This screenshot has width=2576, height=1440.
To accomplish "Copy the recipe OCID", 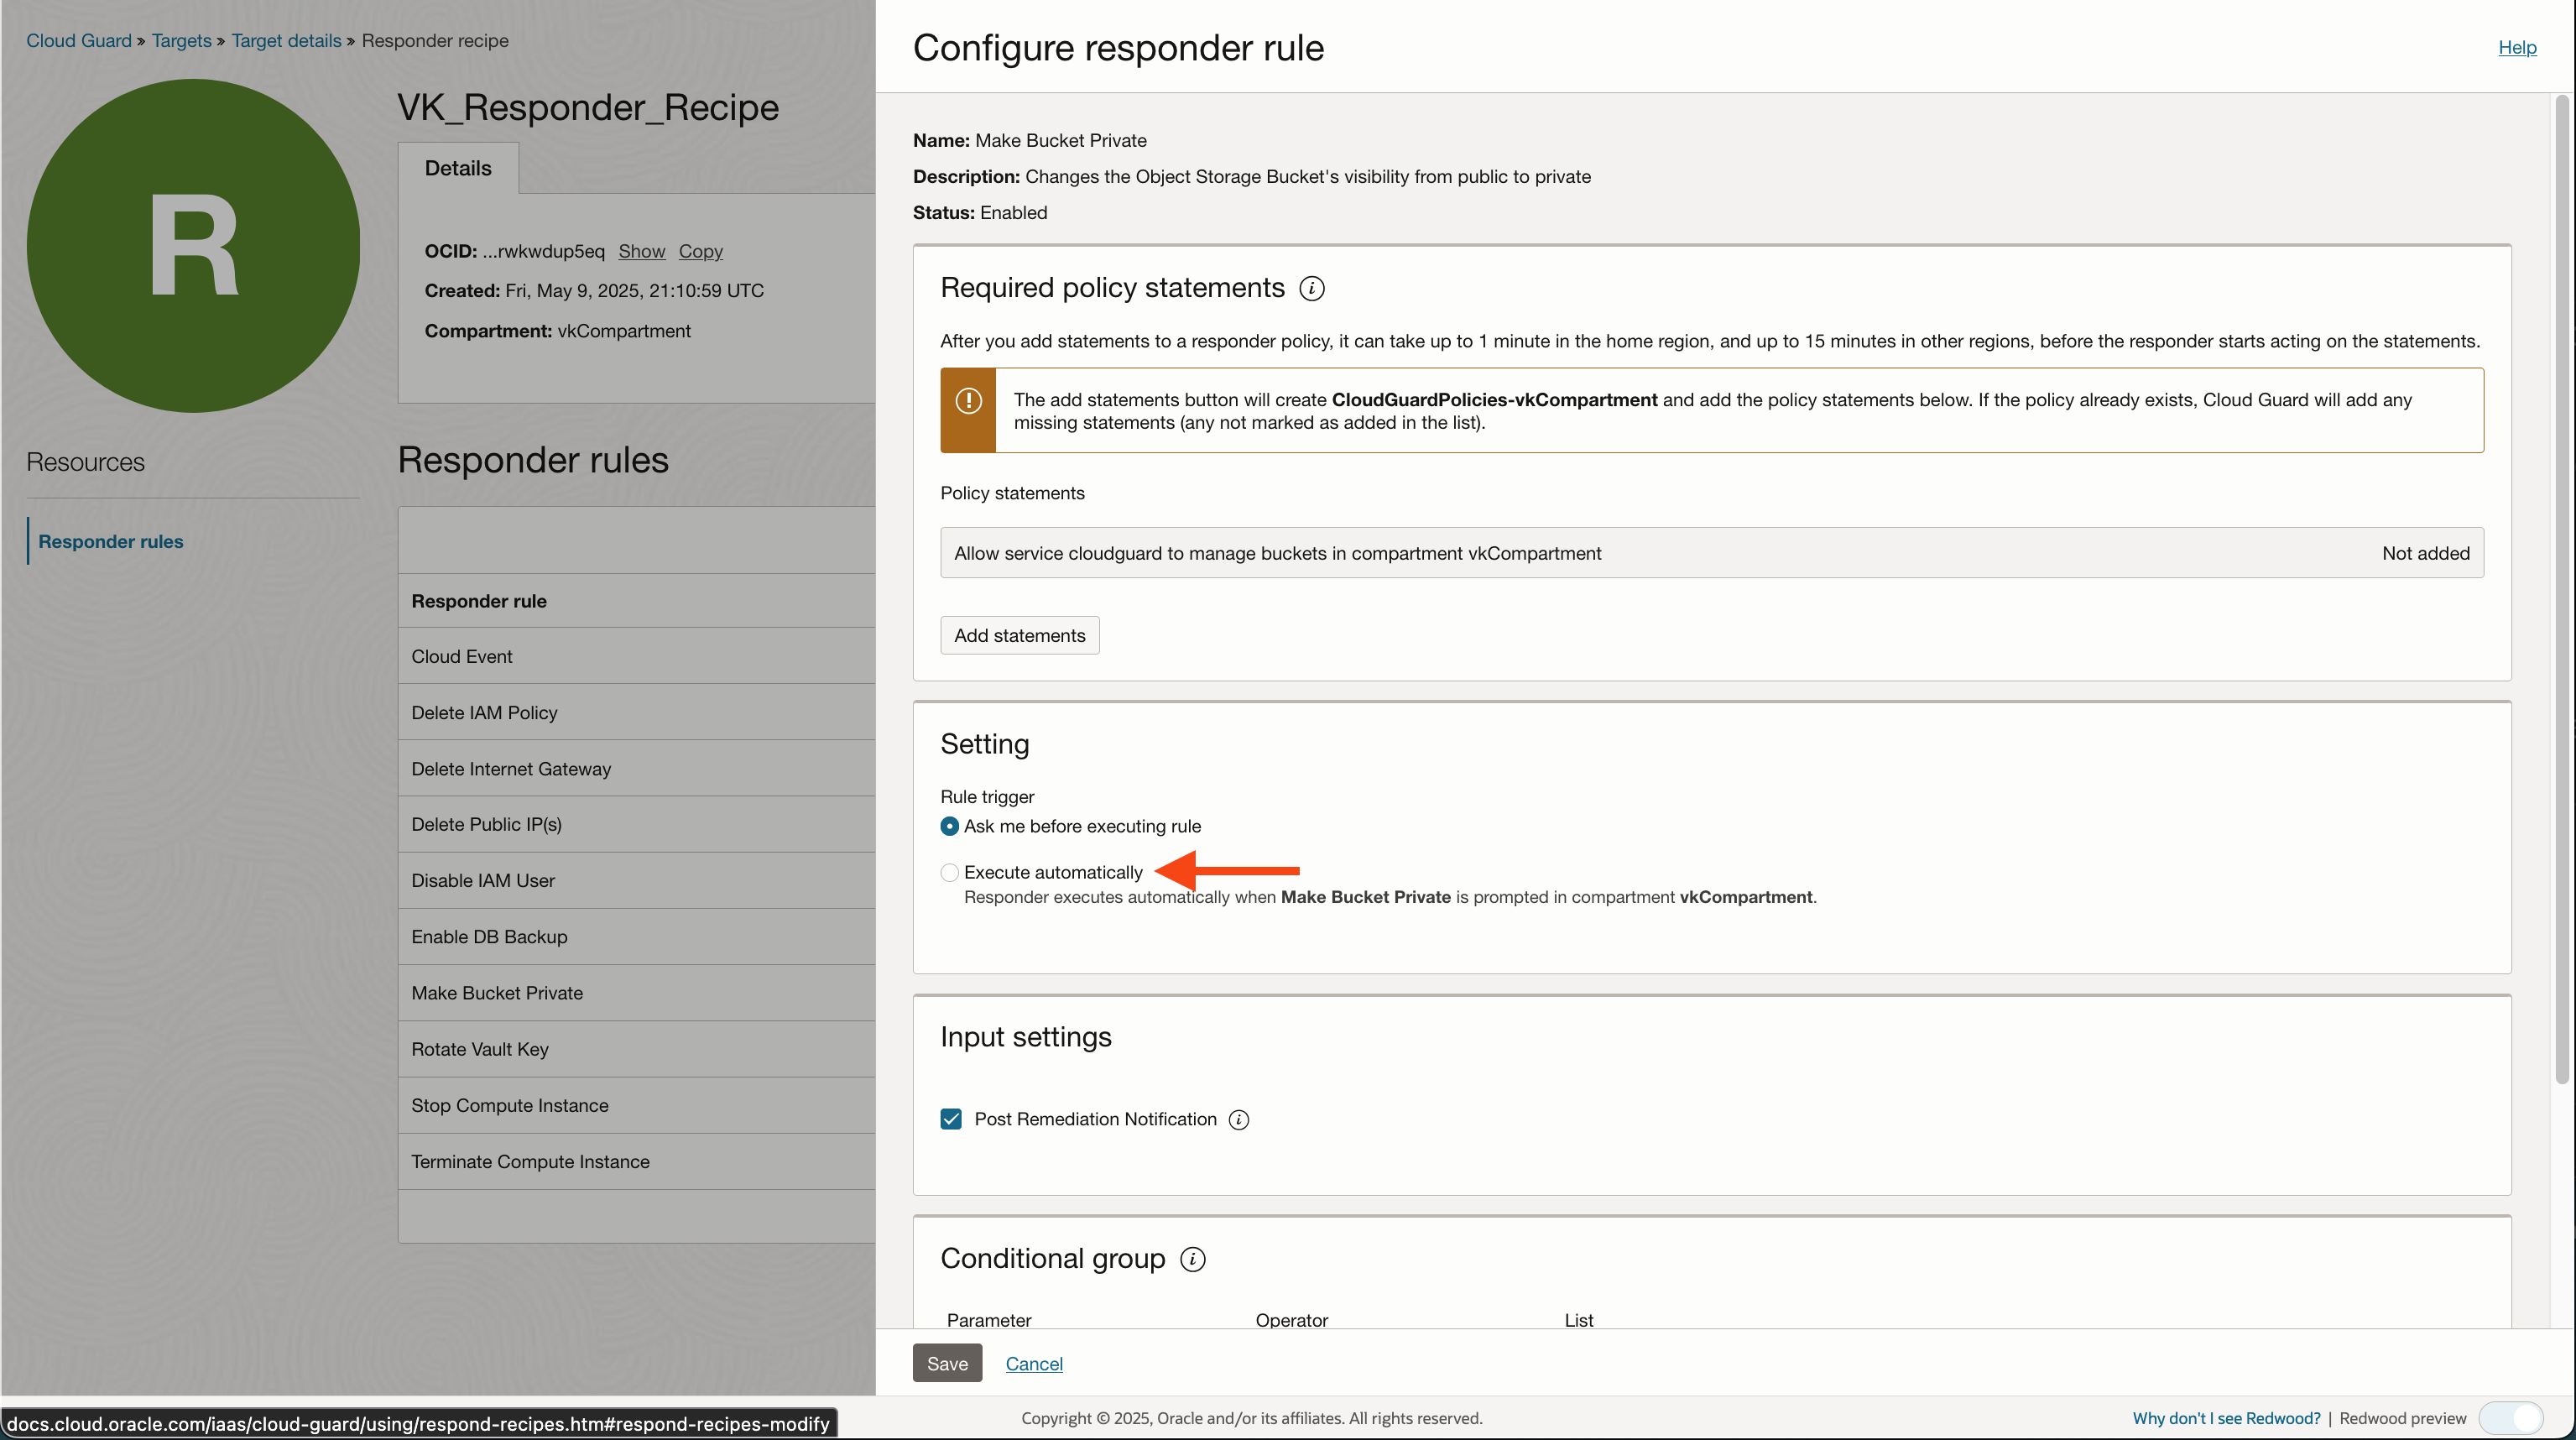I will [x=700, y=251].
